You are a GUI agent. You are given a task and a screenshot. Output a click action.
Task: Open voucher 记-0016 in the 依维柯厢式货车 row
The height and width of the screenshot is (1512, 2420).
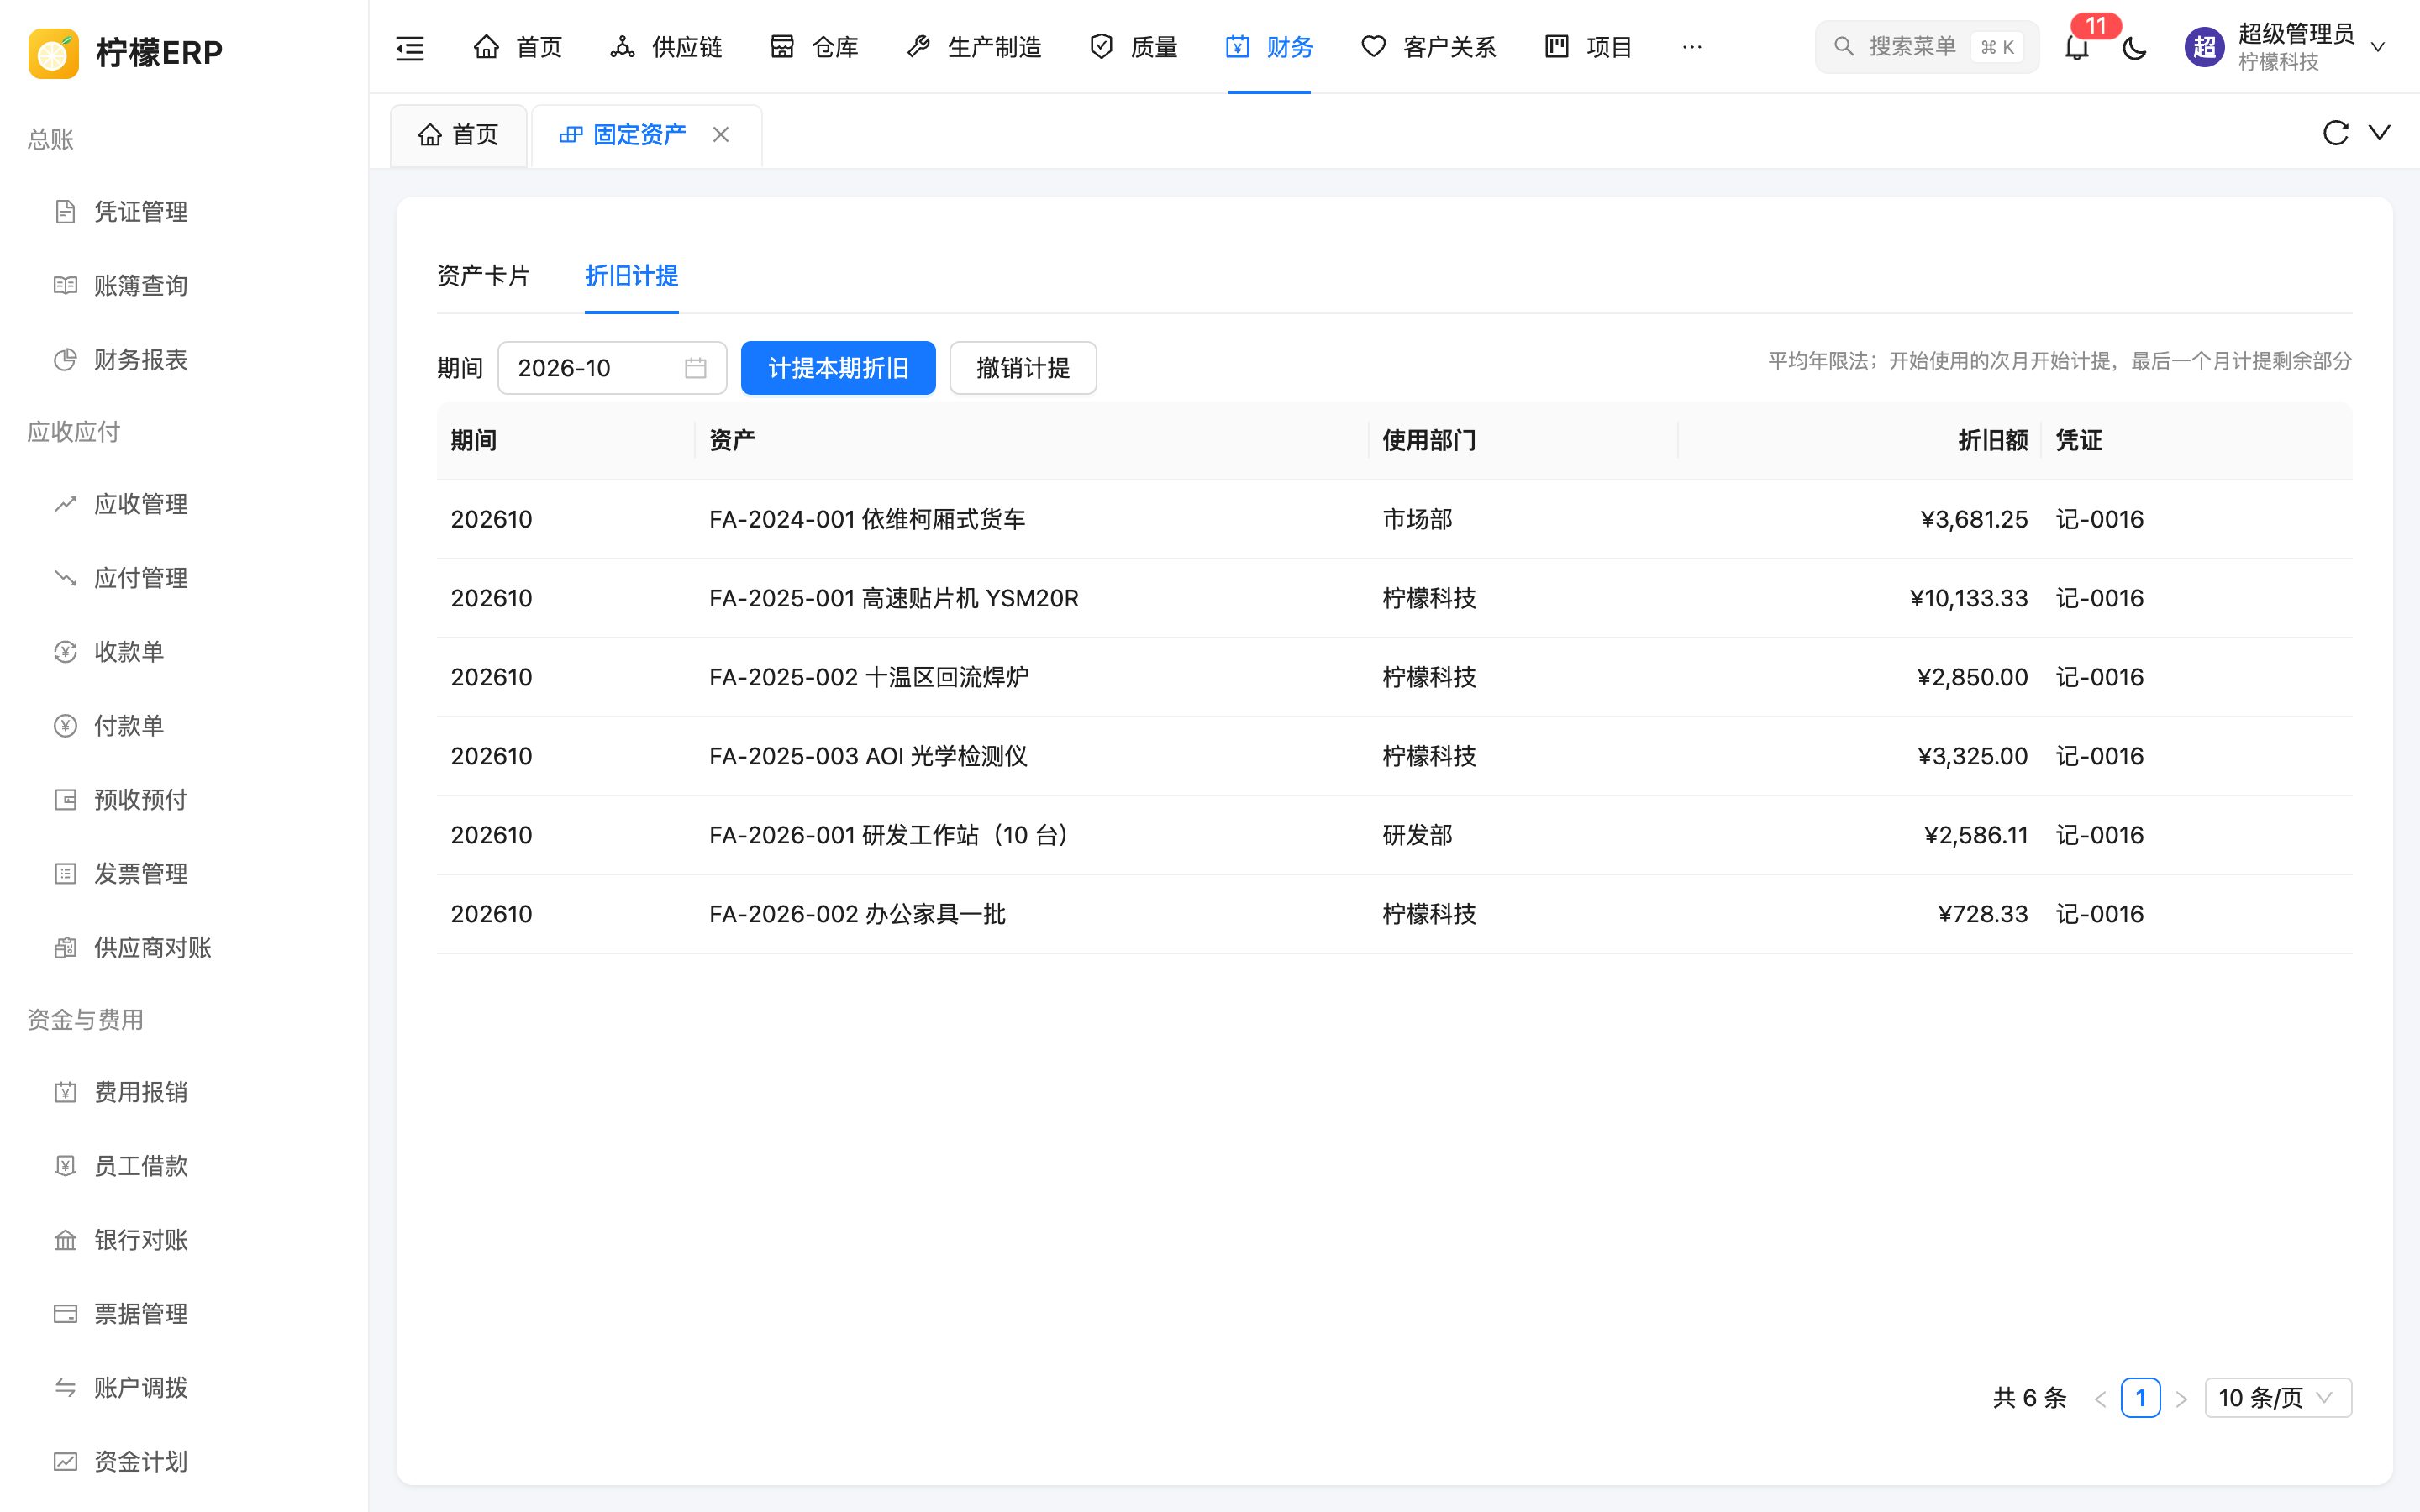click(2099, 519)
